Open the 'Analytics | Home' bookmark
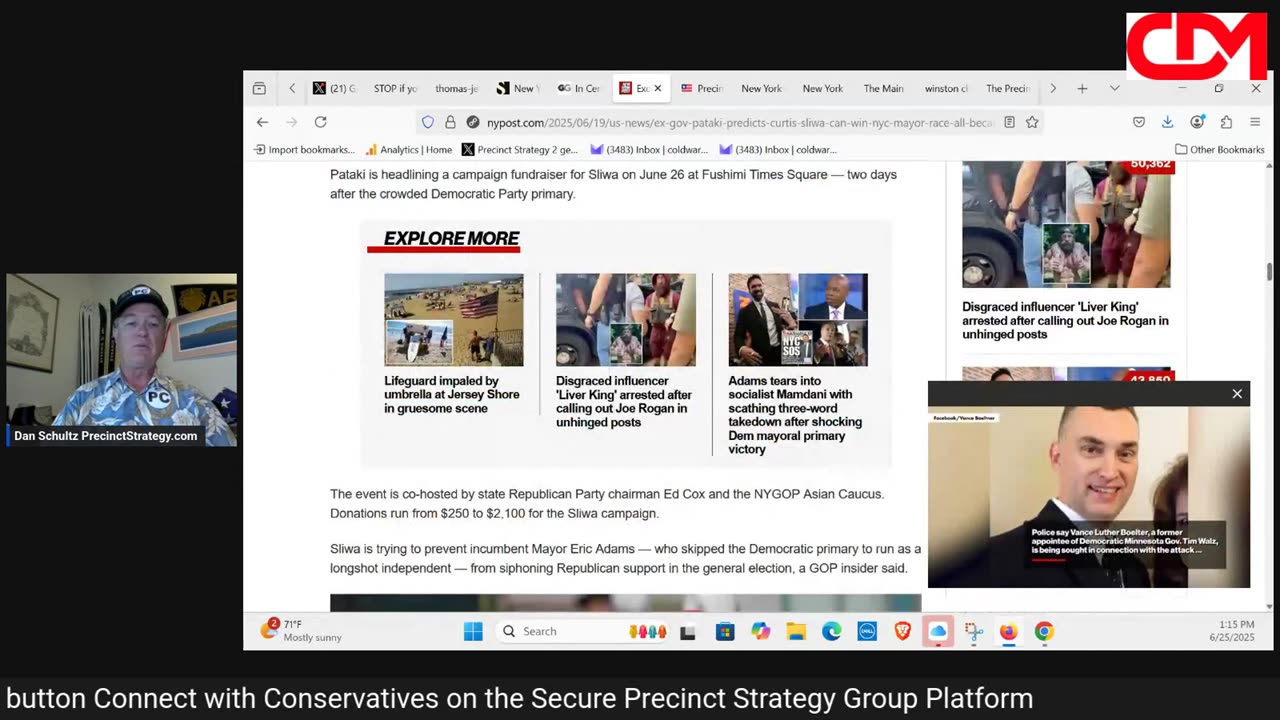1280x720 pixels. pos(408,150)
